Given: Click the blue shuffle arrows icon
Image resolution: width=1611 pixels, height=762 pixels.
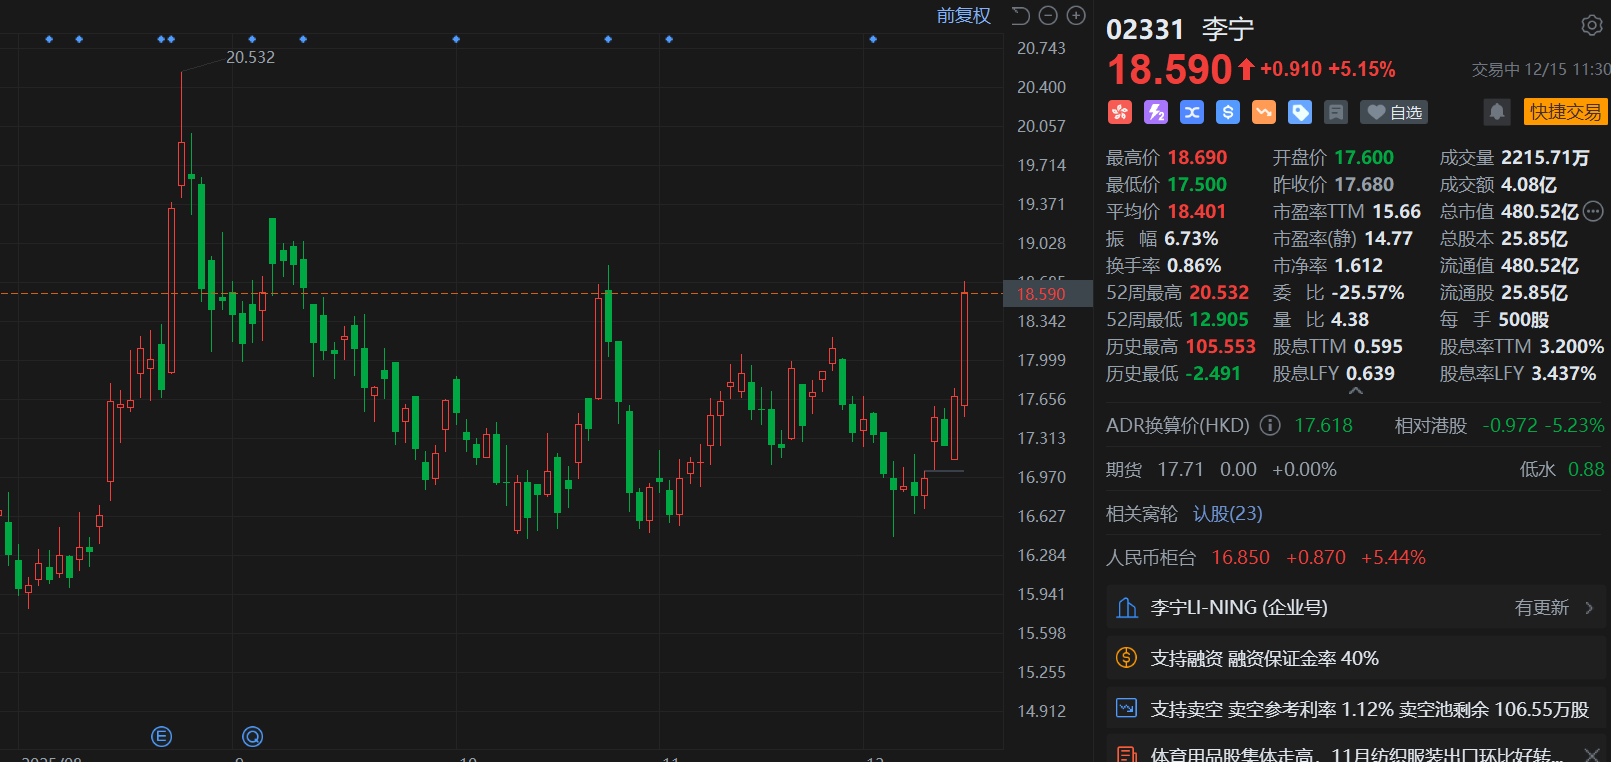Looking at the screenshot, I should (x=1192, y=112).
